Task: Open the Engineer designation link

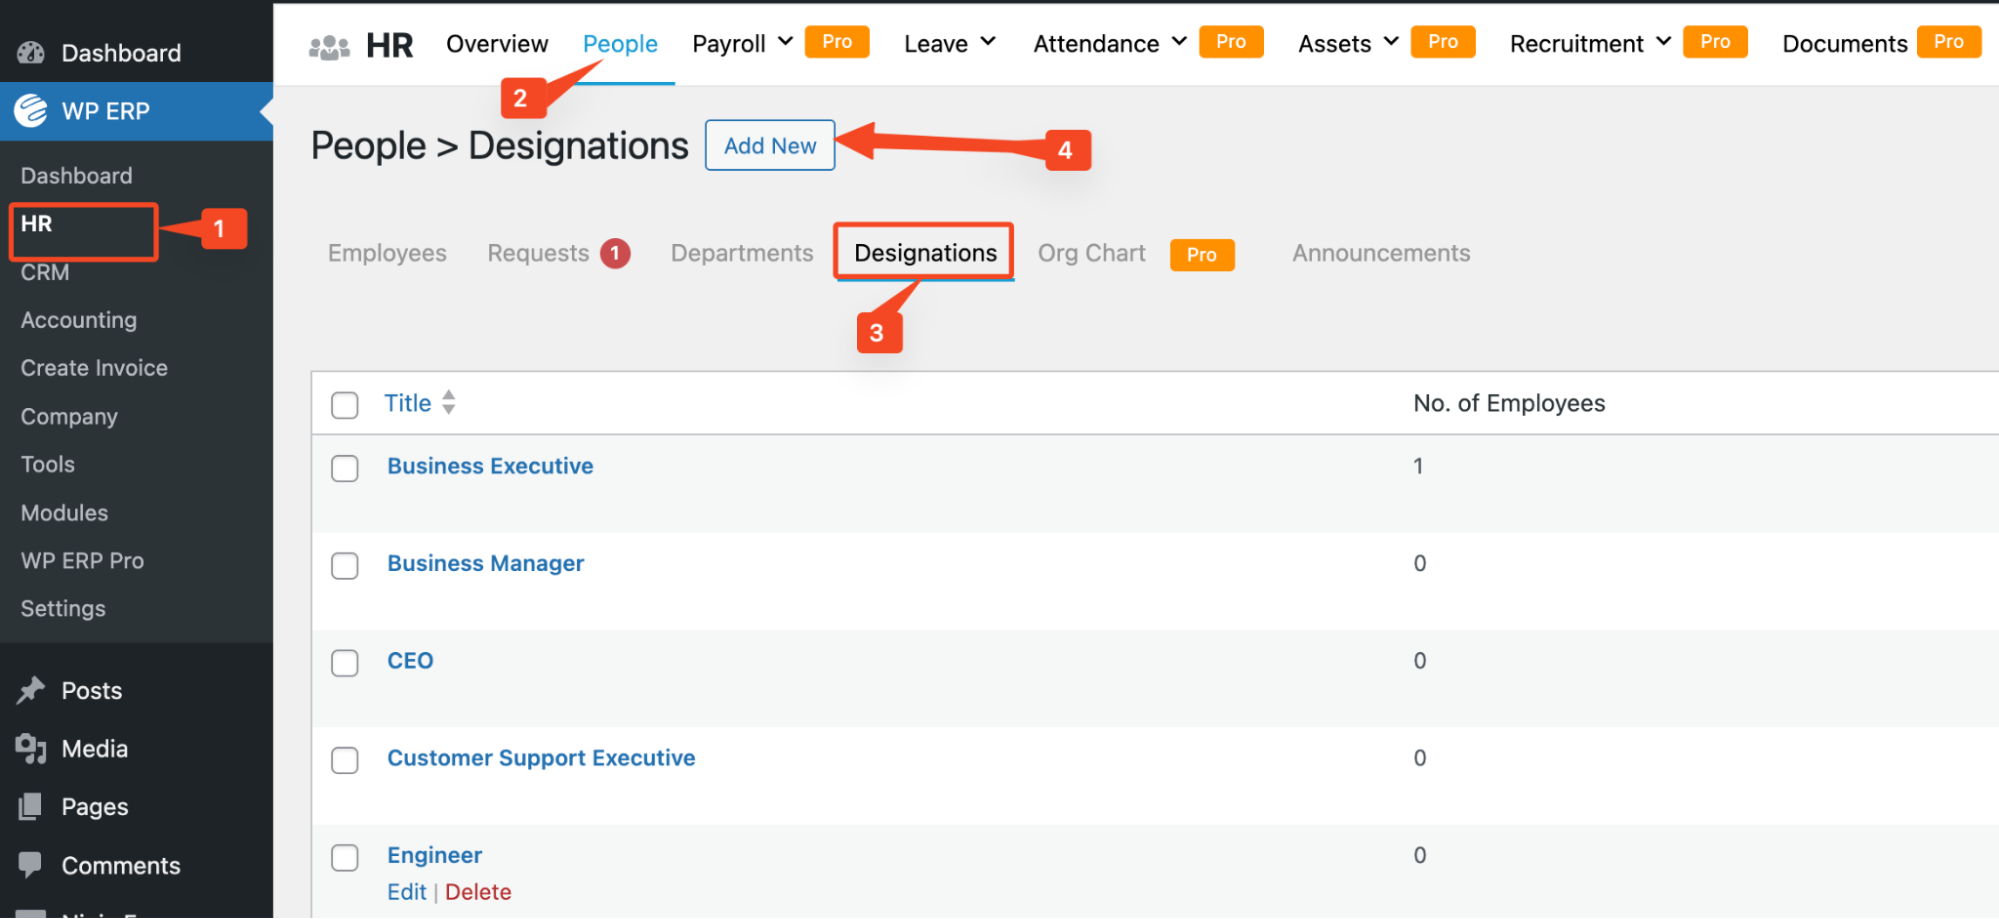Action: pos(434,855)
